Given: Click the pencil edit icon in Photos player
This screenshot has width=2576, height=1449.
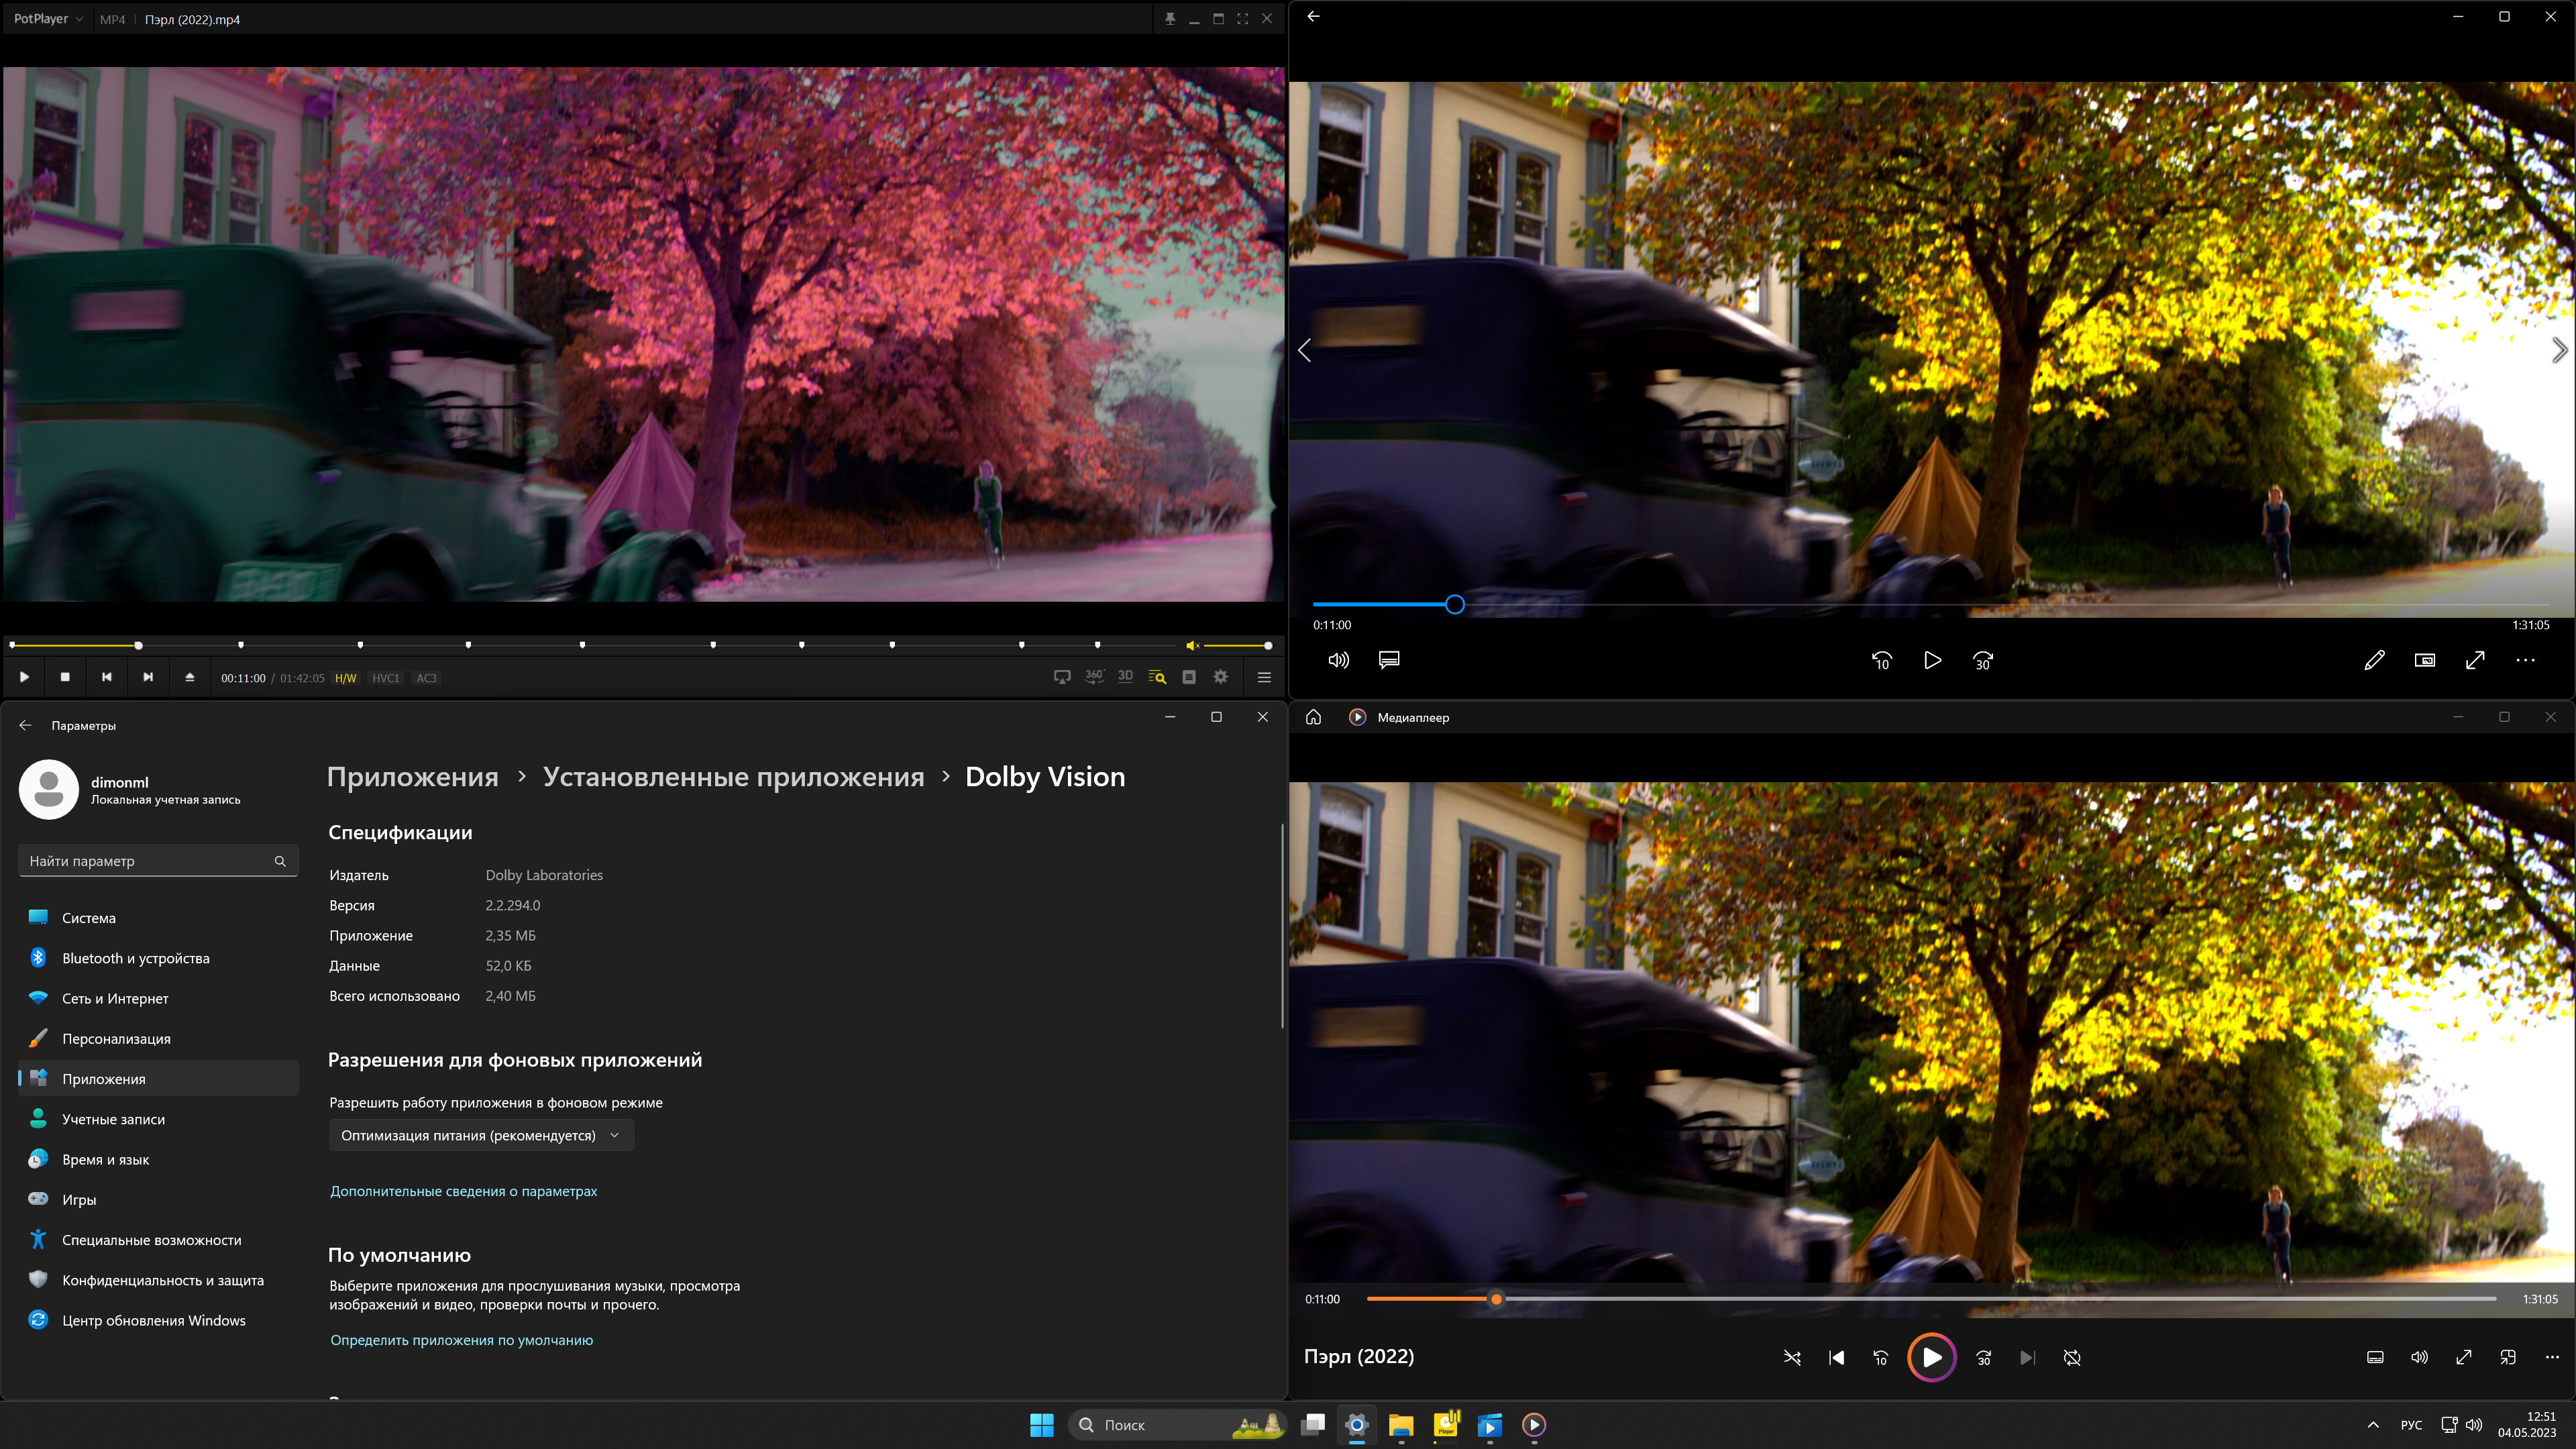Looking at the screenshot, I should pos(2374,660).
